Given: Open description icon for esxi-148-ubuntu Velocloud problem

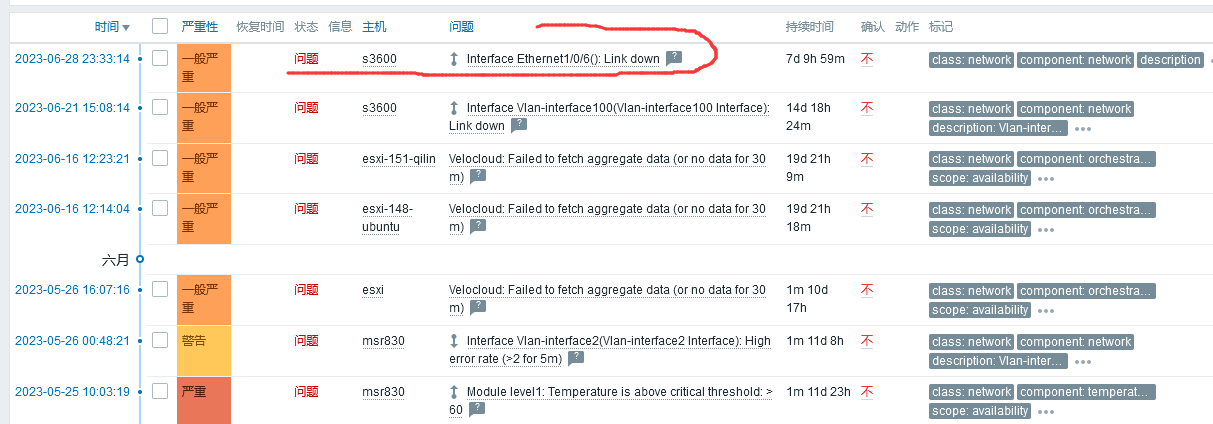Looking at the screenshot, I should [478, 226].
